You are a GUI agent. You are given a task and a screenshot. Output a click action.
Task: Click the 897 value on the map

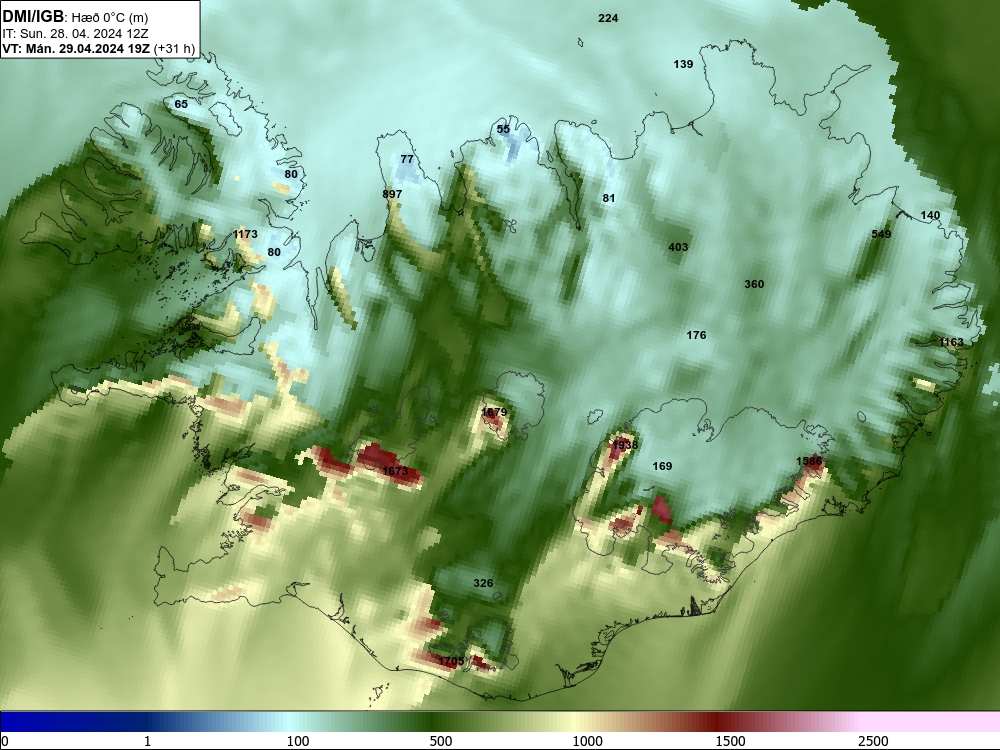click(x=392, y=194)
